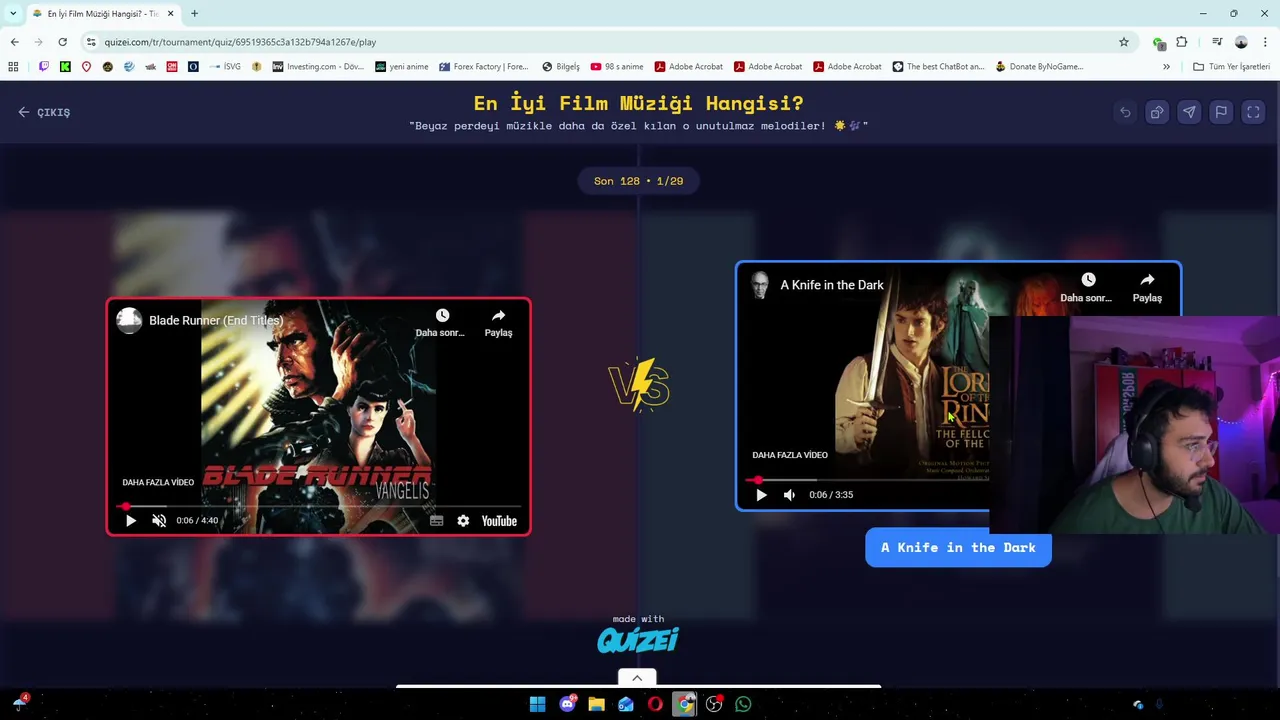The height and width of the screenshot is (720, 1280).
Task: Open the Chrome three-dot menu
Action: pyautogui.click(x=1265, y=42)
